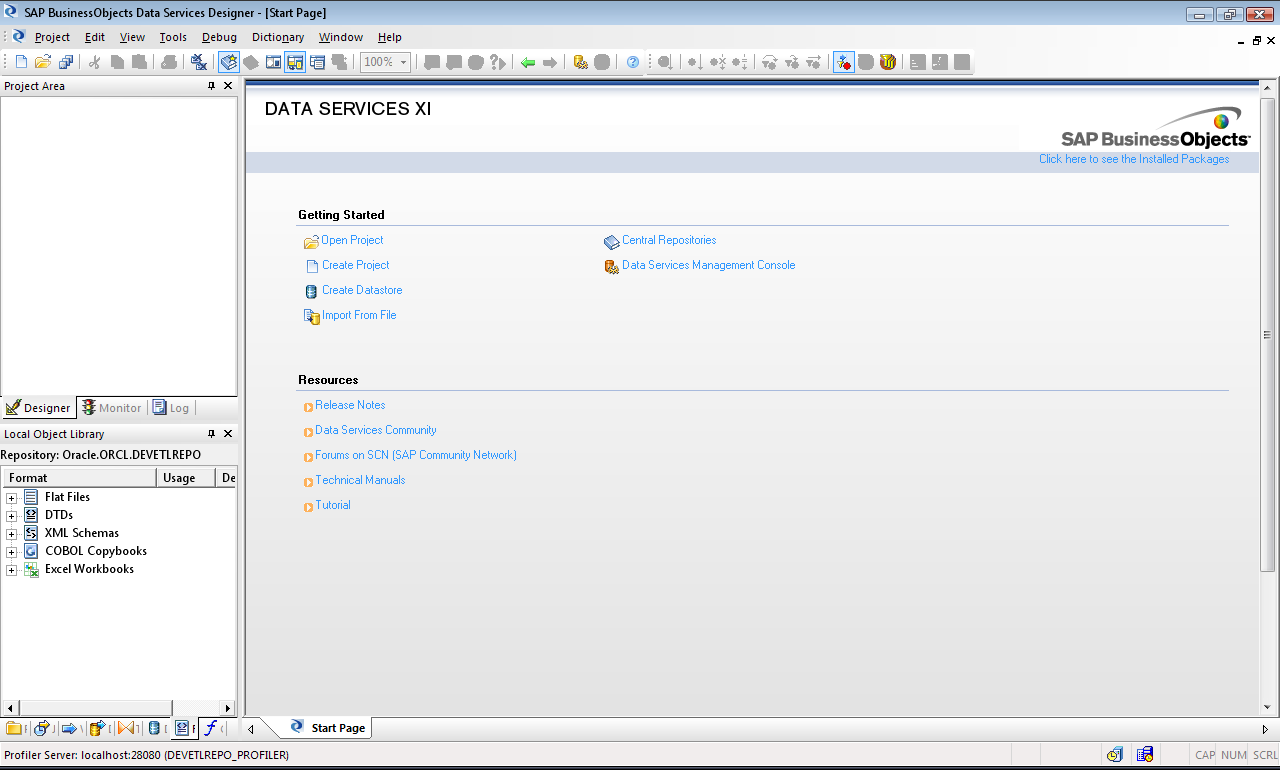This screenshot has height=770, width=1280.
Task: Toggle the Local Object Library toolbar button
Action: pos(229,62)
